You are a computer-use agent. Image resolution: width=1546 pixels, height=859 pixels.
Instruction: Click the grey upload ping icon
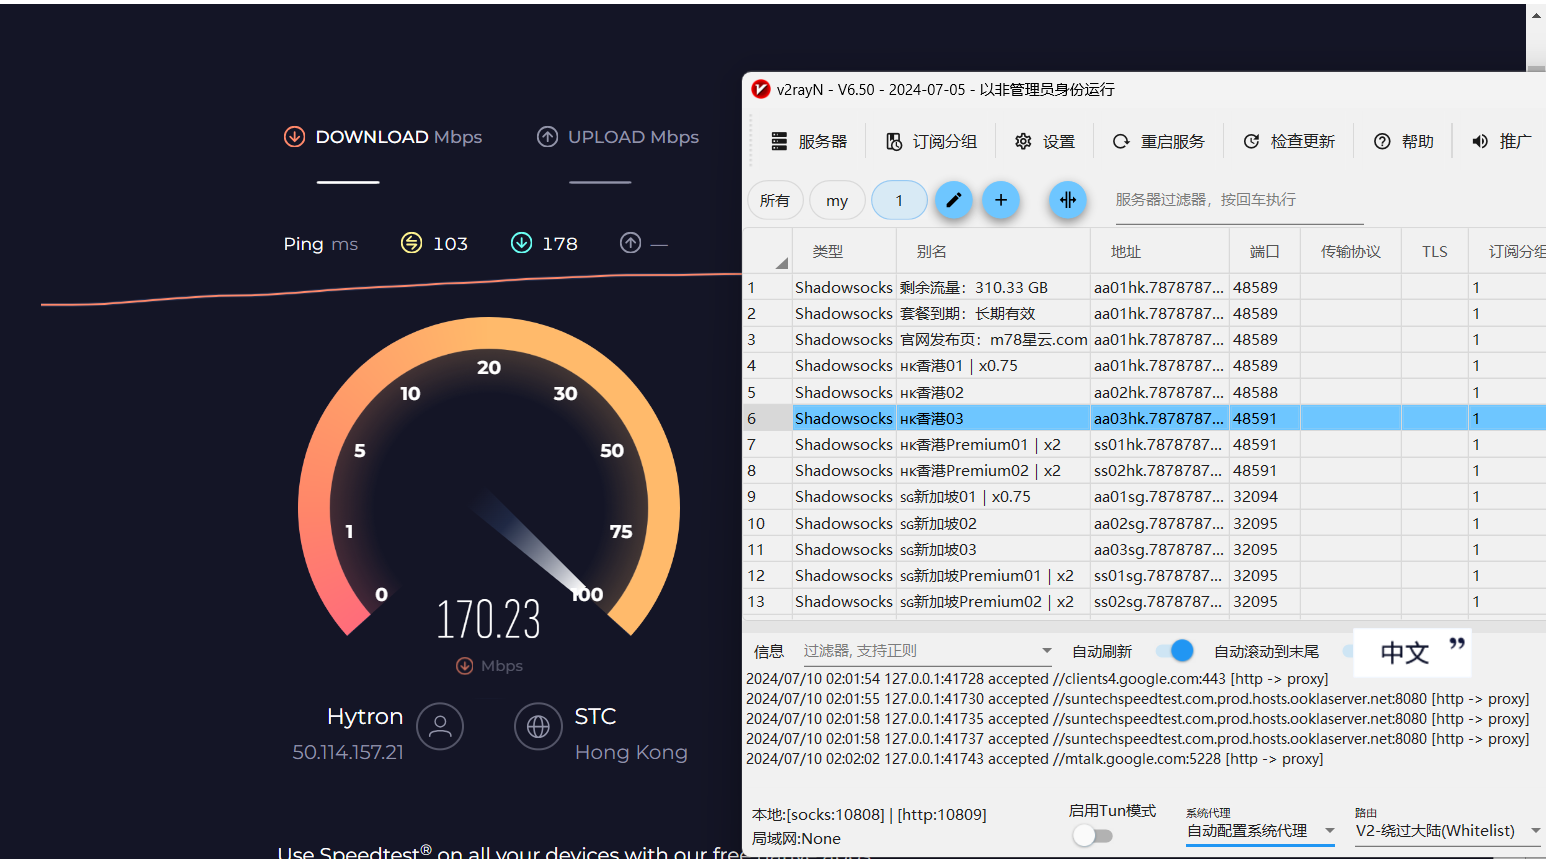pyautogui.click(x=630, y=243)
